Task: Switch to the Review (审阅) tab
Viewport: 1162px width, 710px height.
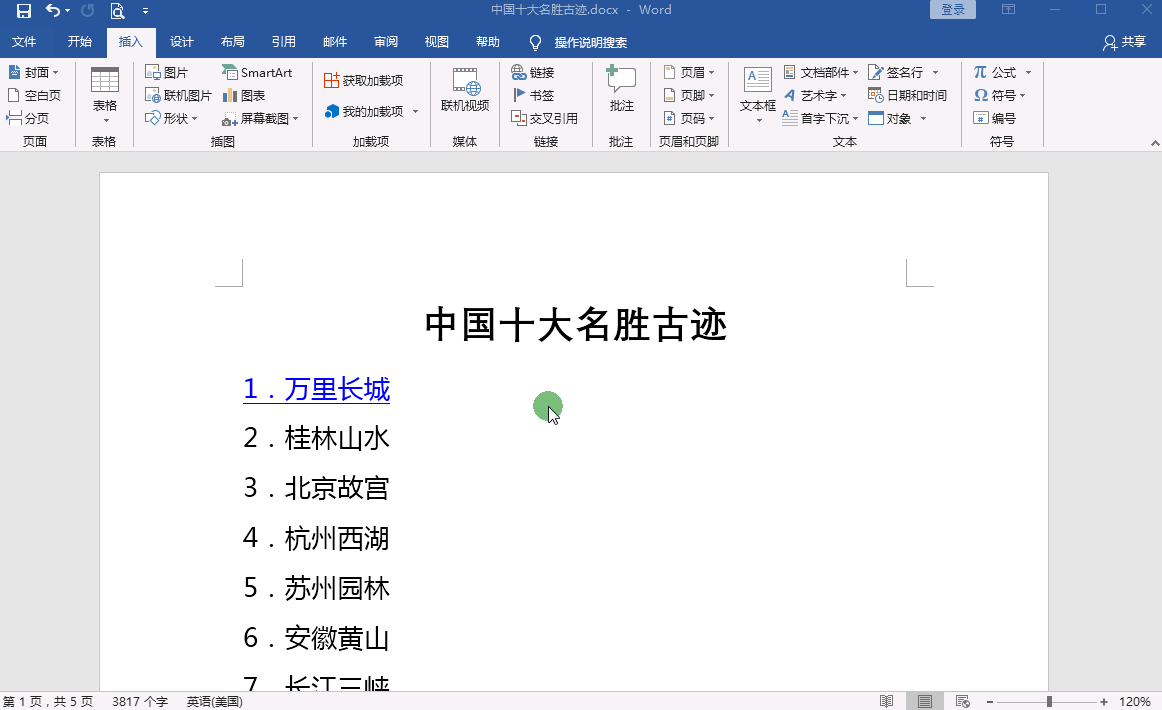Action: (x=386, y=42)
